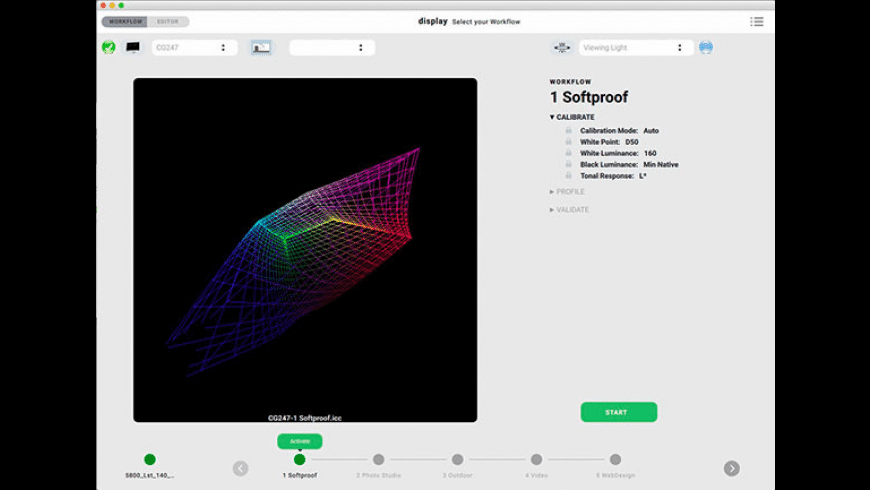Click the White Luminance value 160
The width and height of the screenshot is (870, 490).
[650, 153]
